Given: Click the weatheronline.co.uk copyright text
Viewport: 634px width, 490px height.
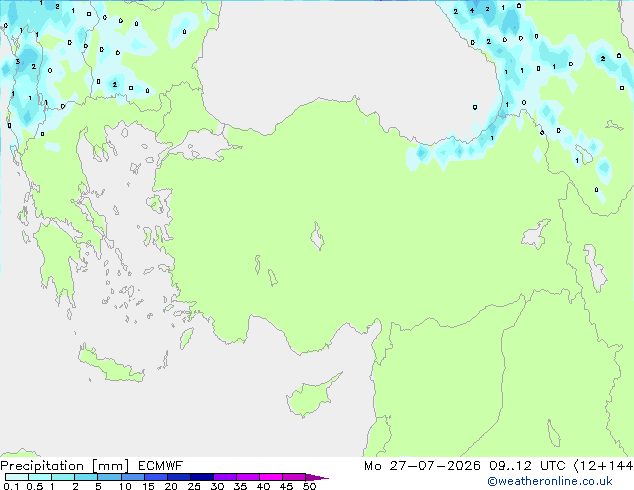Looking at the screenshot, I should click(x=550, y=481).
